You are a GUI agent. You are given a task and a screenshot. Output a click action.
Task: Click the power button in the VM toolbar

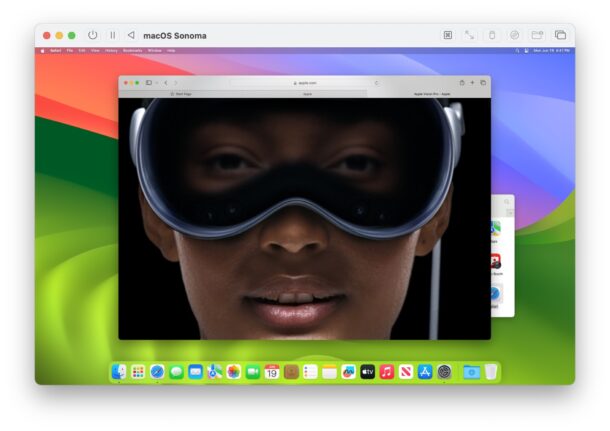(x=93, y=35)
